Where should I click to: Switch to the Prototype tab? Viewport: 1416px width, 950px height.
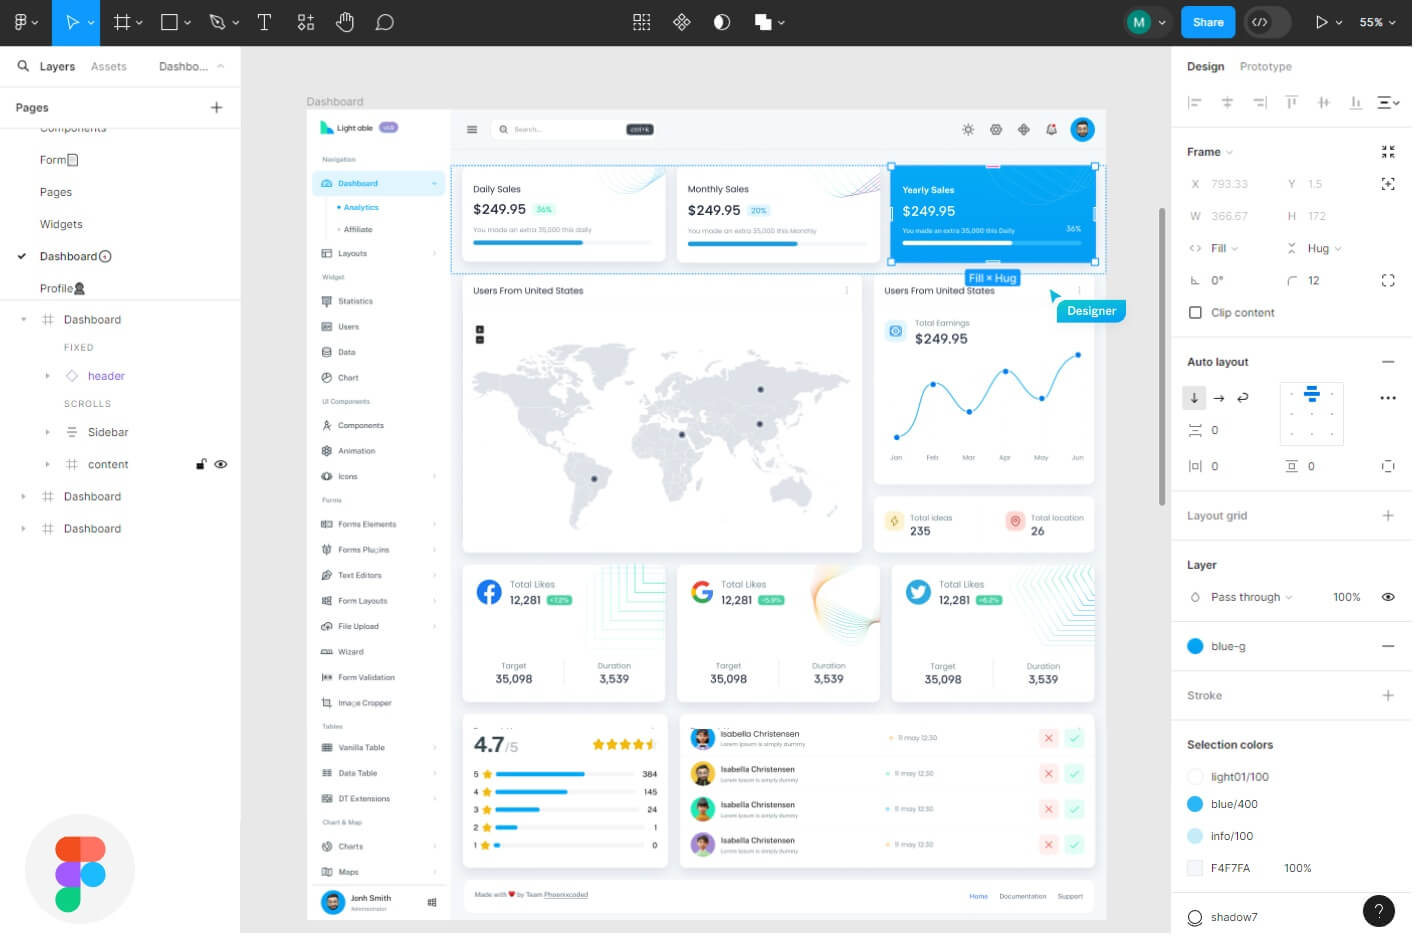pyautogui.click(x=1265, y=67)
